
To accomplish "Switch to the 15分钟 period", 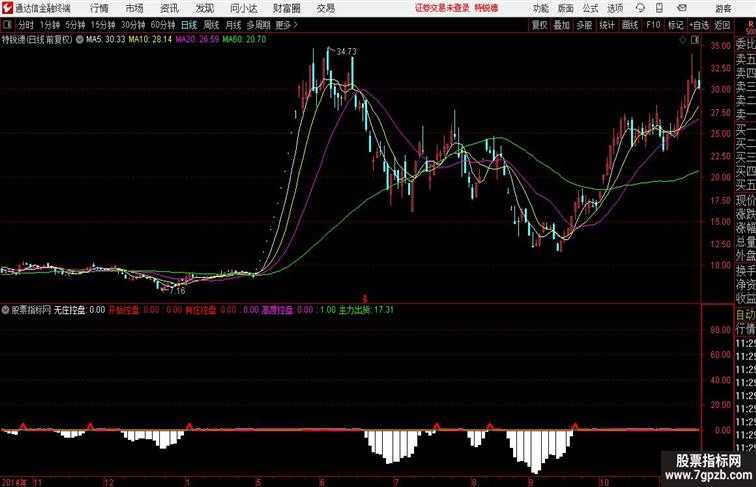I will point(103,25).
